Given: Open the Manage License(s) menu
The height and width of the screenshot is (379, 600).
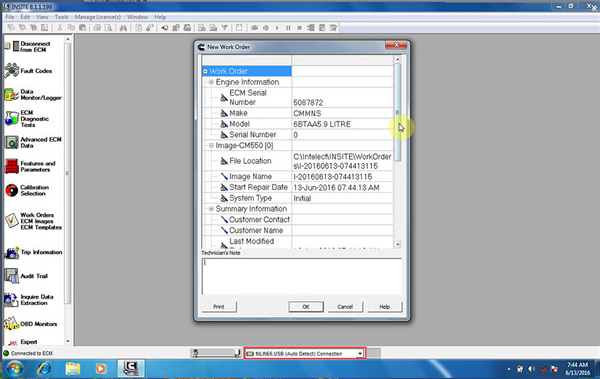Looking at the screenshot, I should click(x=98, y=17).
